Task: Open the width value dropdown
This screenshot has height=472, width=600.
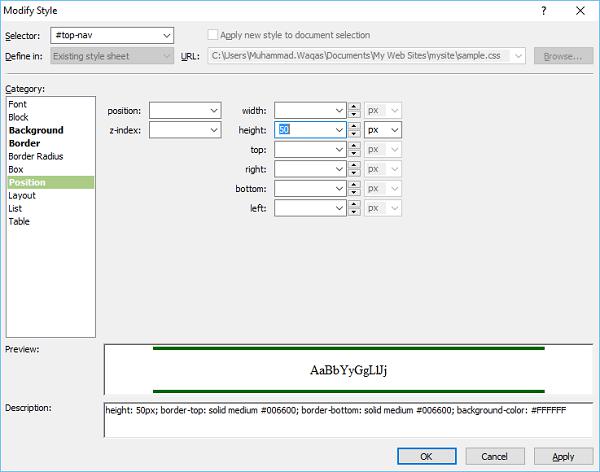Action: [339, 111]
